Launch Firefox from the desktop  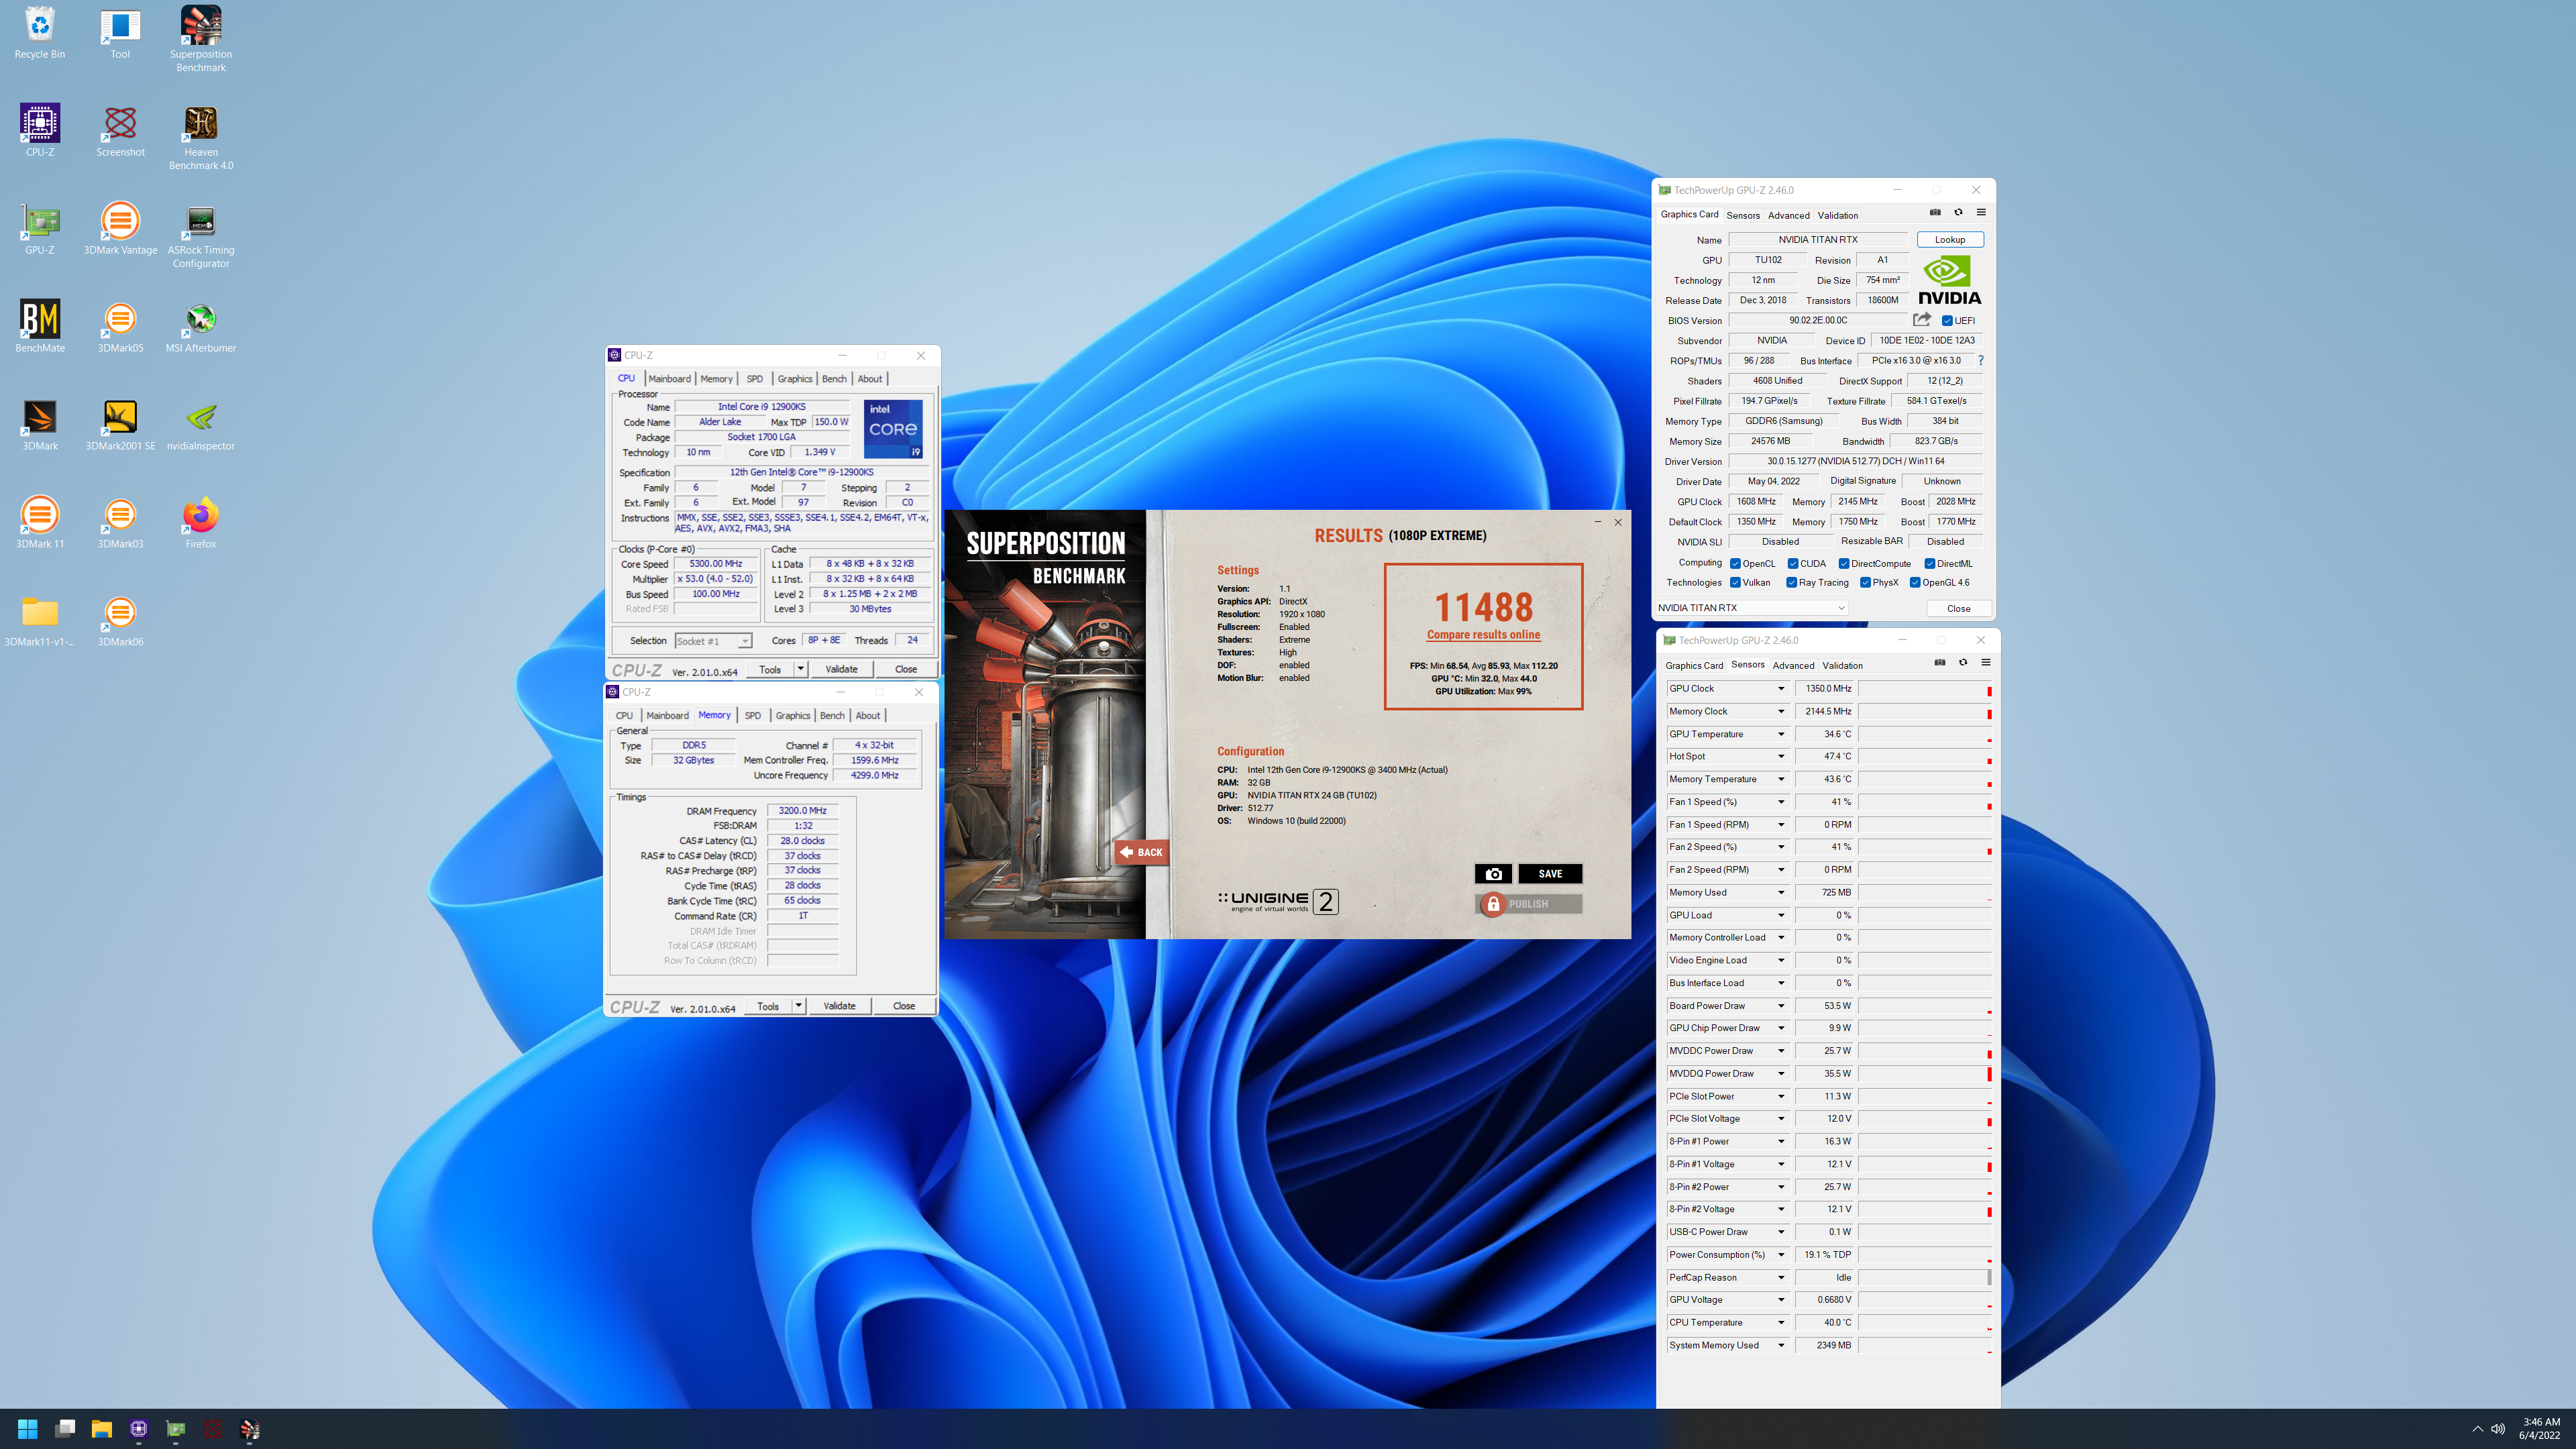click(201, 522)
